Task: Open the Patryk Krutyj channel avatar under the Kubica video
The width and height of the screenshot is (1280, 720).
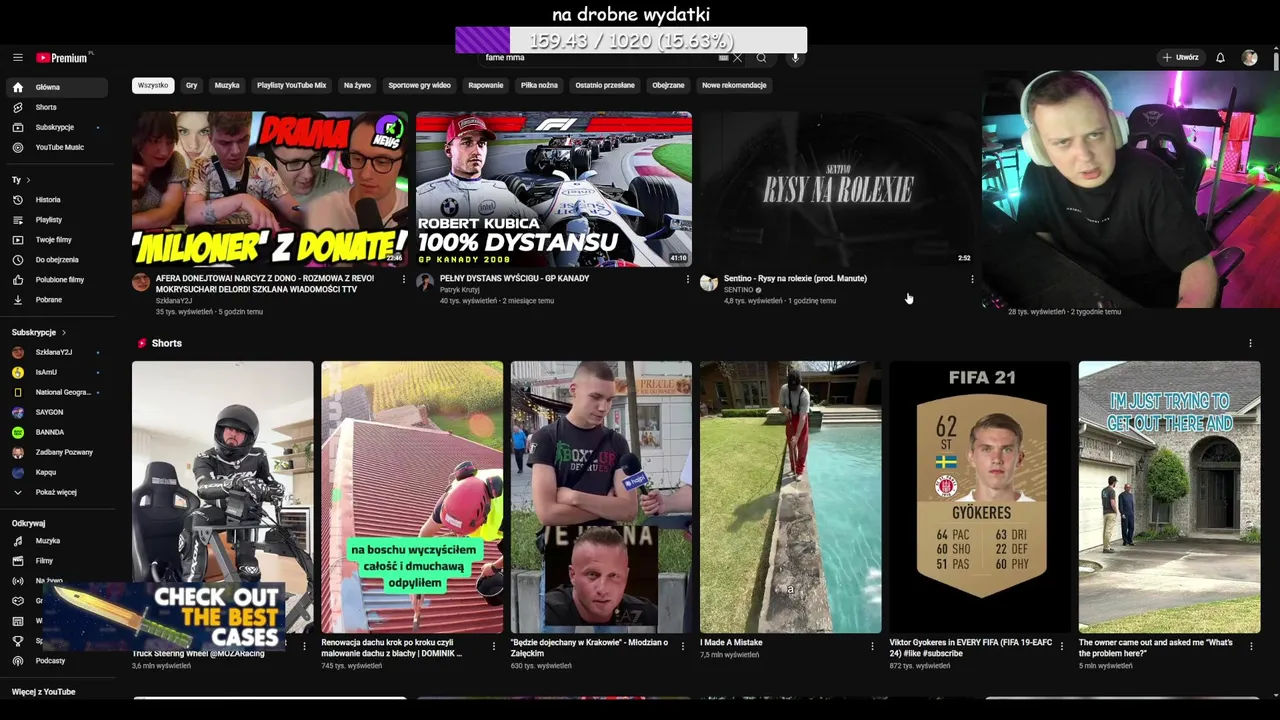Action: click(x=425, y=282)
